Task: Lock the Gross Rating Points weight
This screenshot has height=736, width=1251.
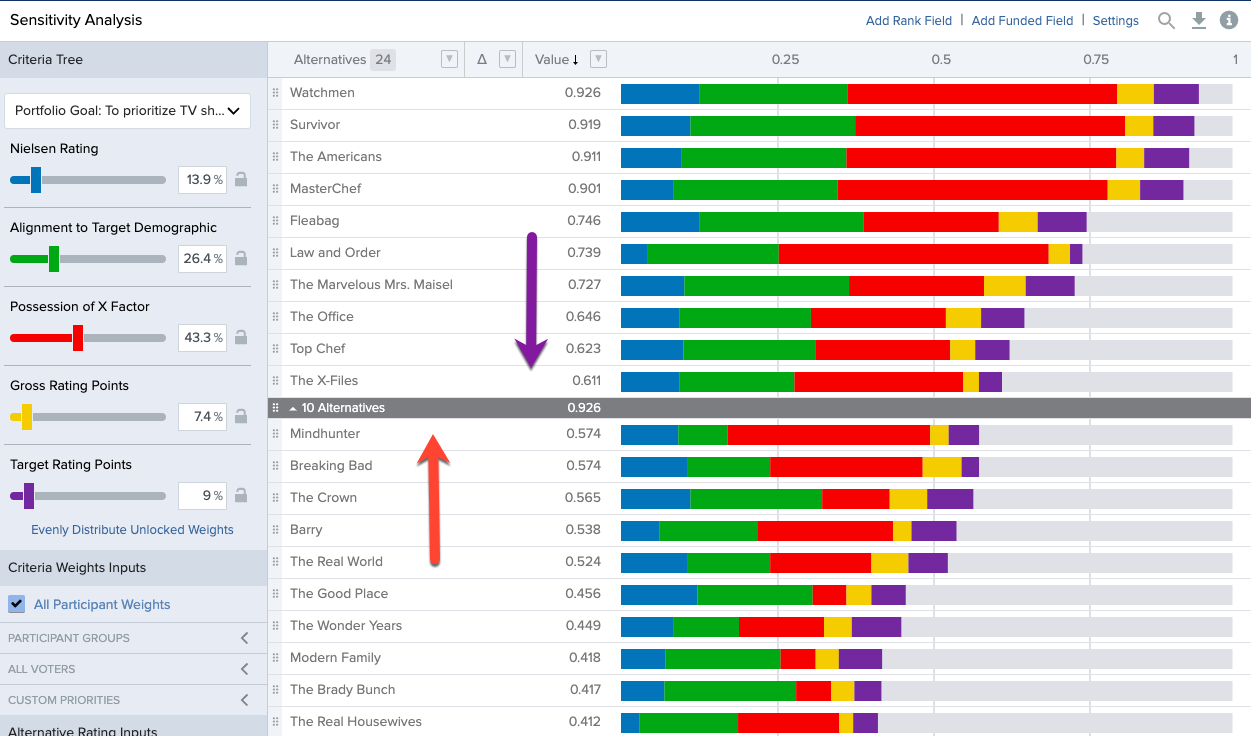Action: (241, 417)
